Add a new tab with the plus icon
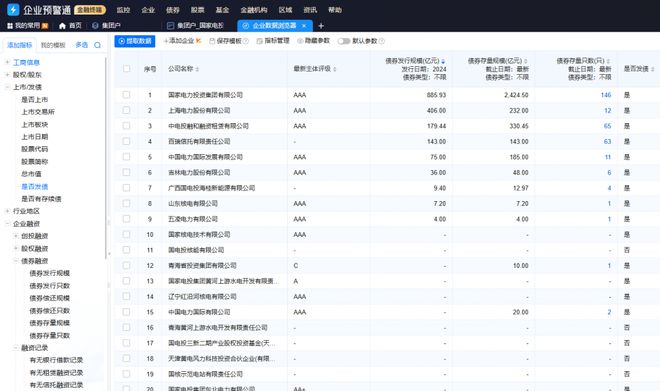 click(x=321, y=26)
